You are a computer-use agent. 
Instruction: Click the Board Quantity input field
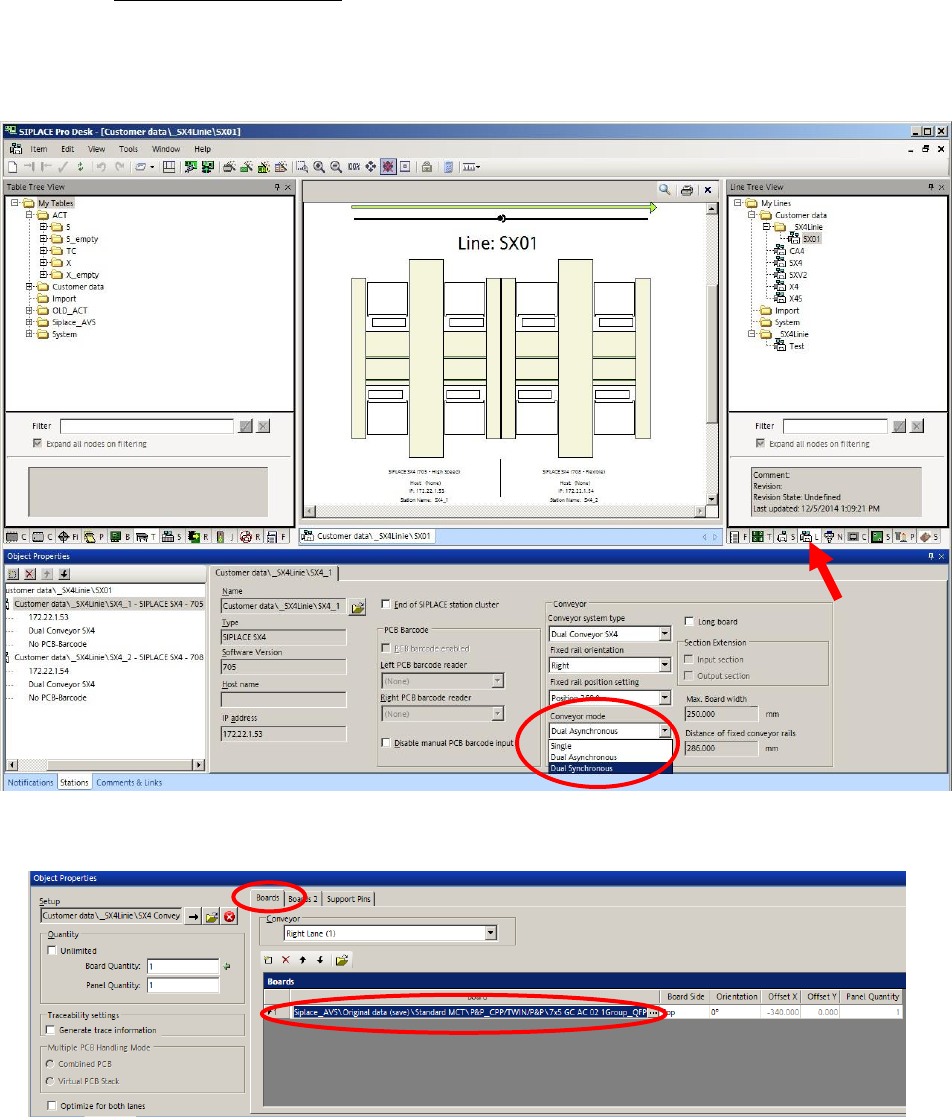pyautogui.click(x=183, y=966)
